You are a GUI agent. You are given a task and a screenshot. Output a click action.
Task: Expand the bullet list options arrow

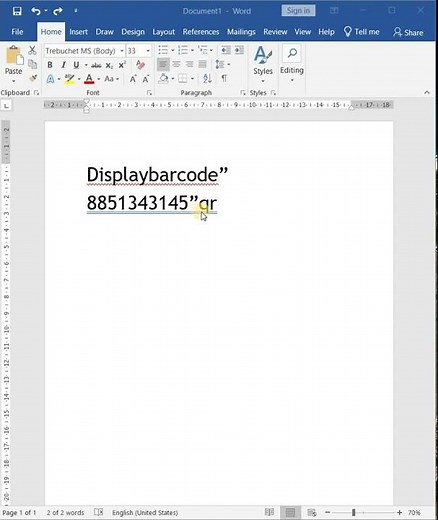coord(173,50)
